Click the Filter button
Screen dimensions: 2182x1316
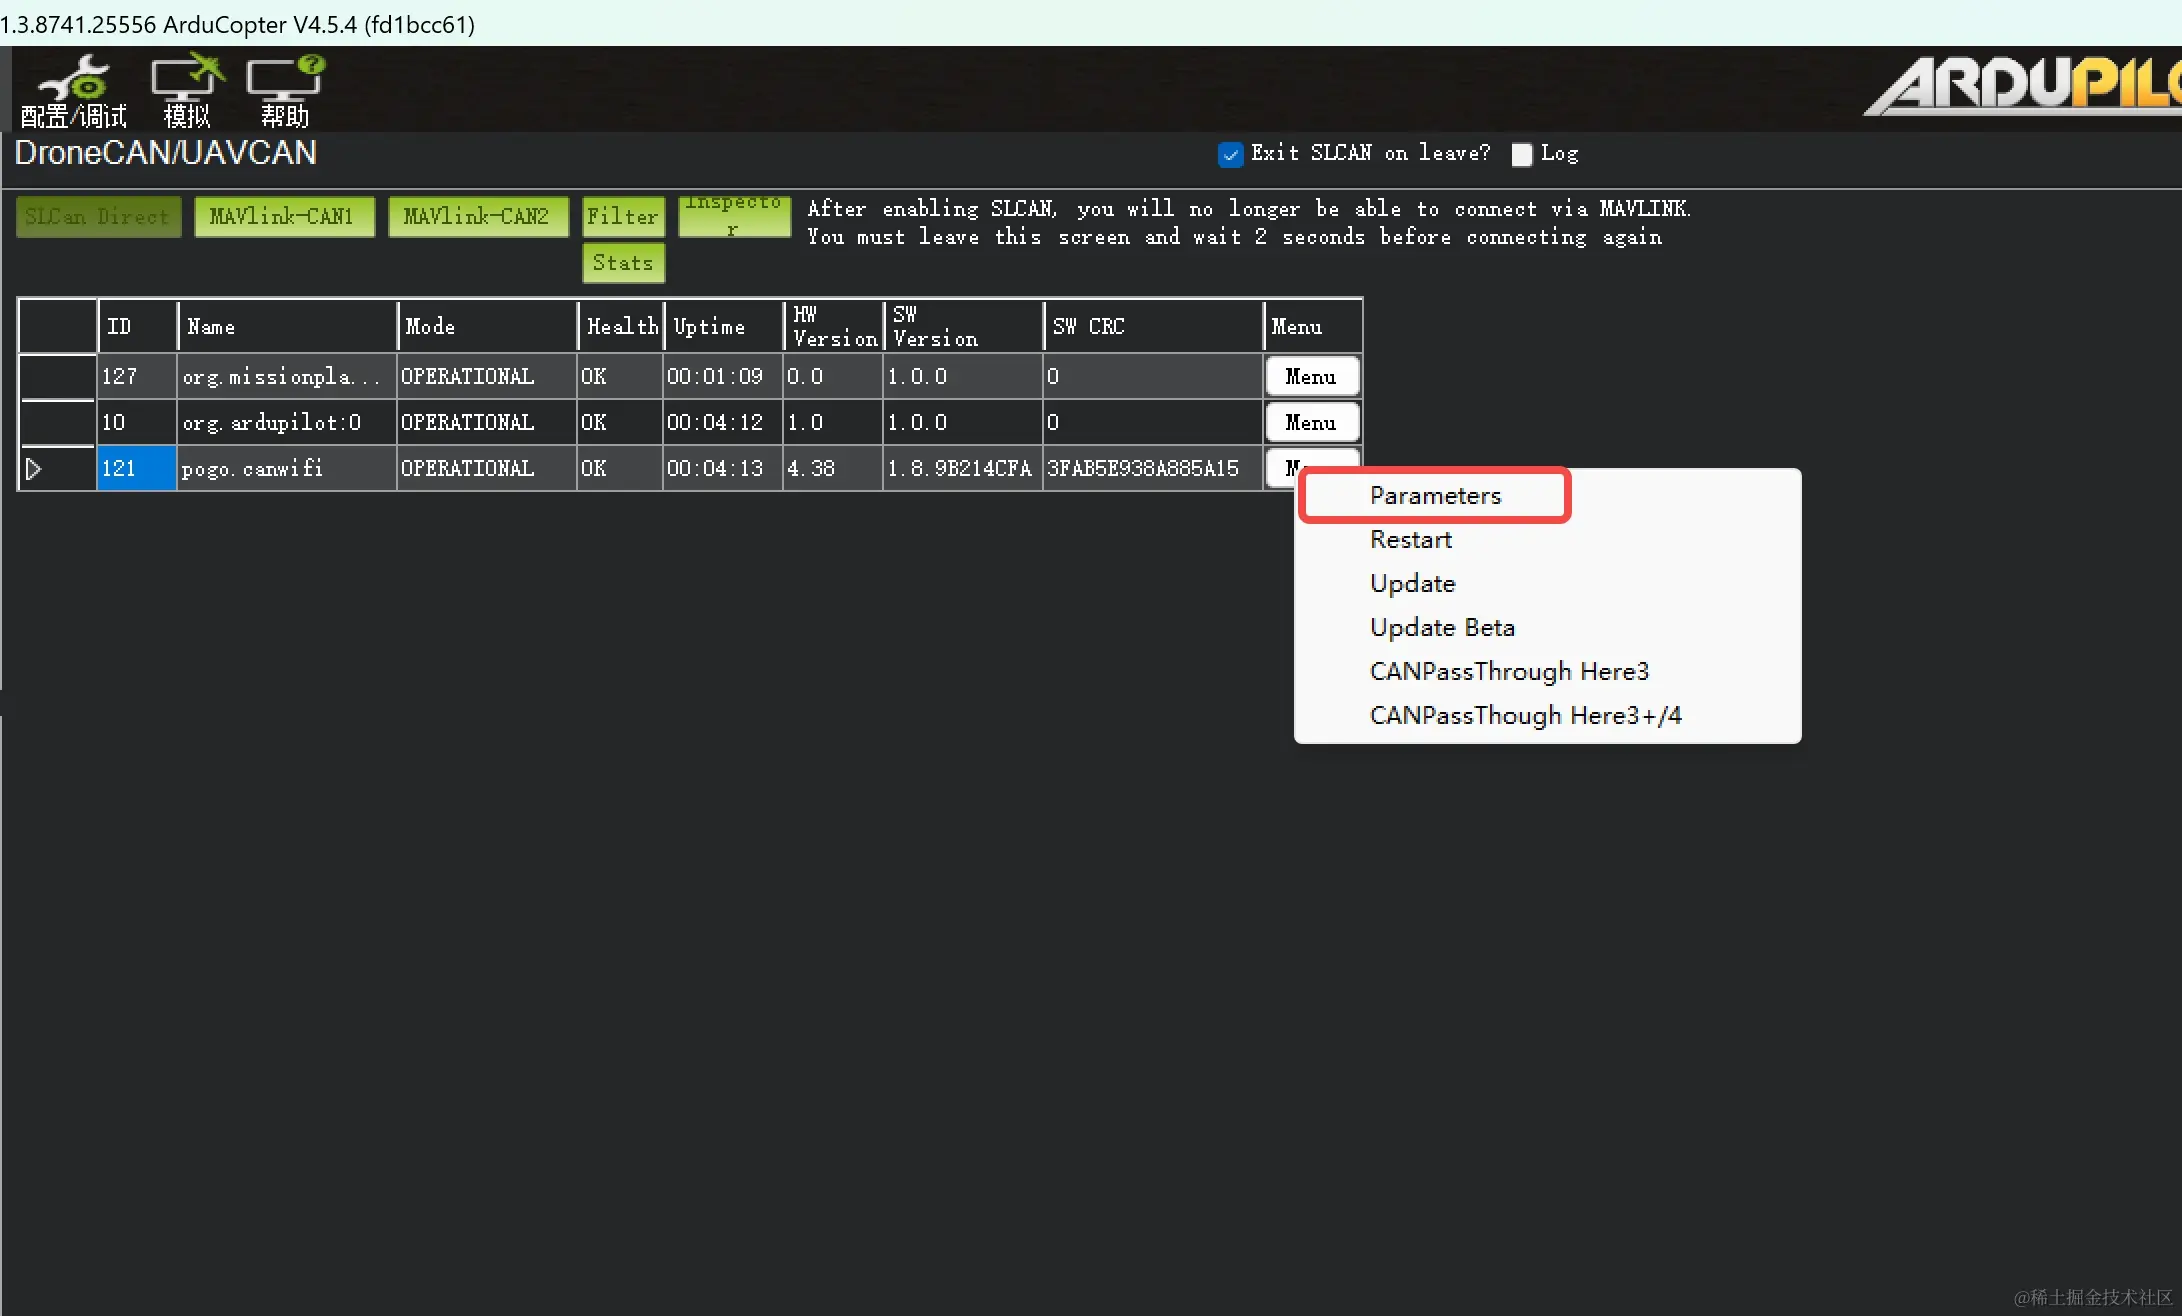point(623,217)
